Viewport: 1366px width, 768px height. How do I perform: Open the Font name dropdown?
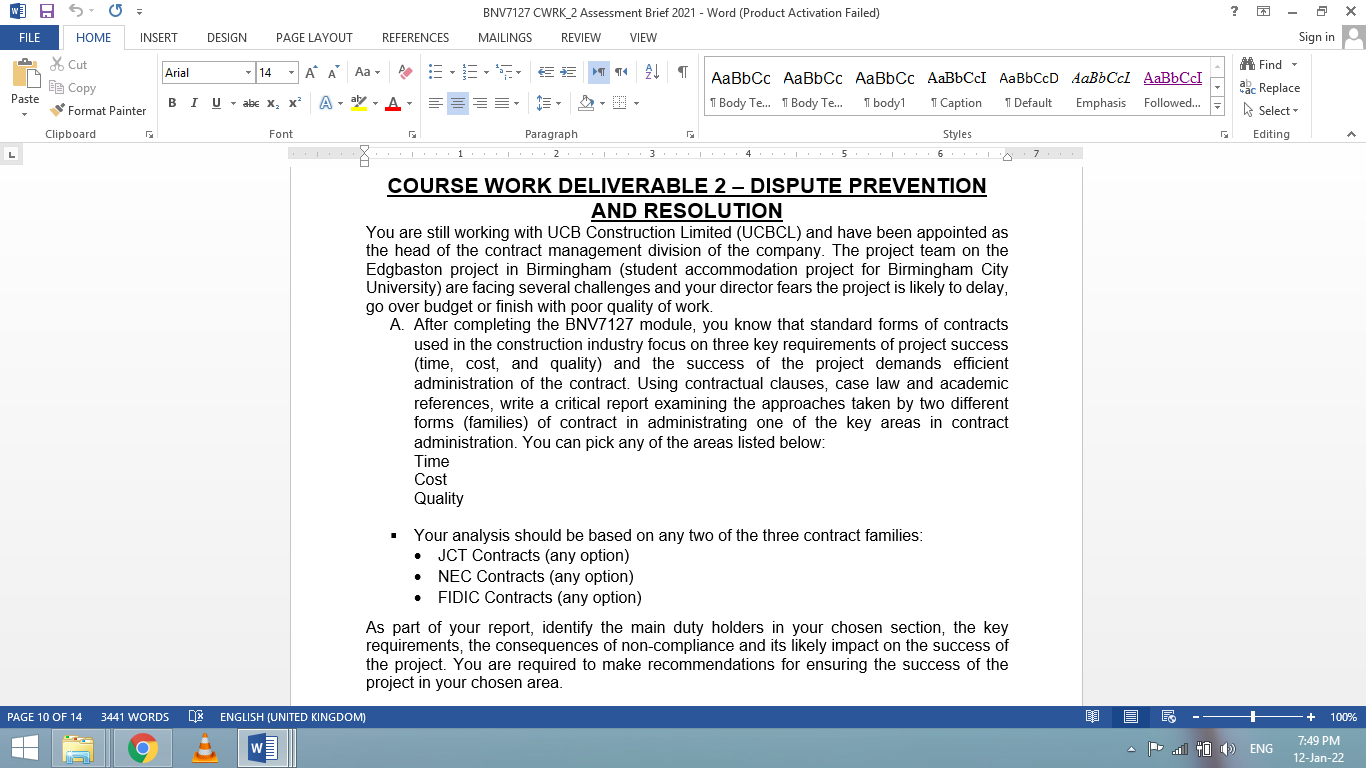click(249, 73)
